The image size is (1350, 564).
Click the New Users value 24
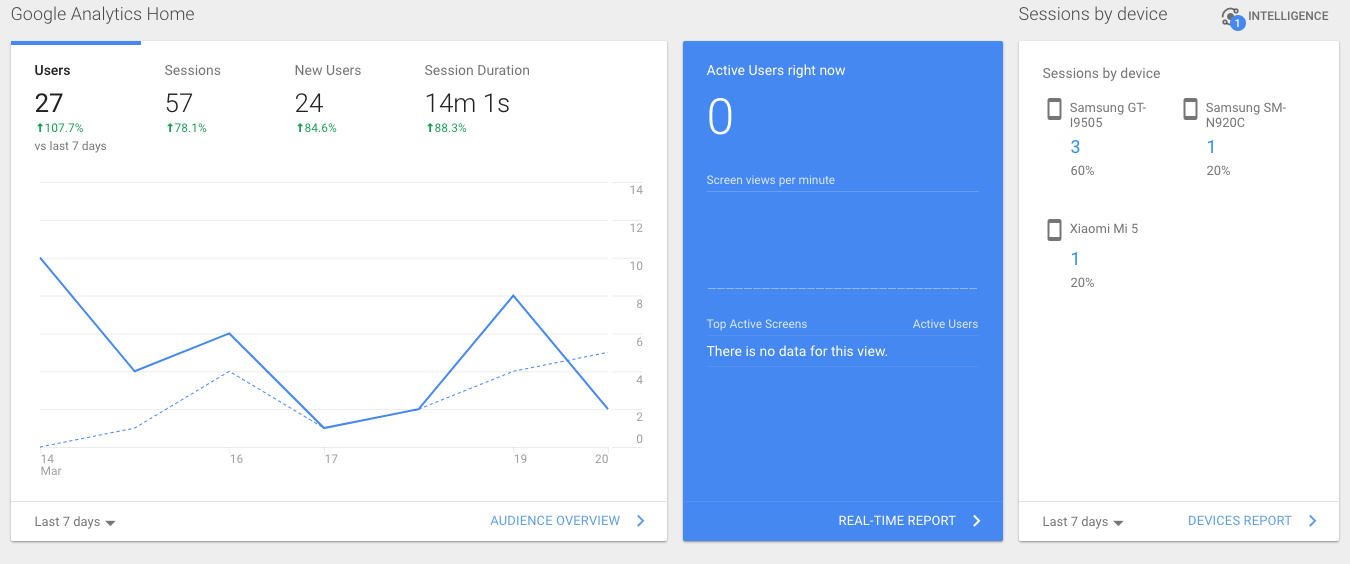tap(309, 103)
